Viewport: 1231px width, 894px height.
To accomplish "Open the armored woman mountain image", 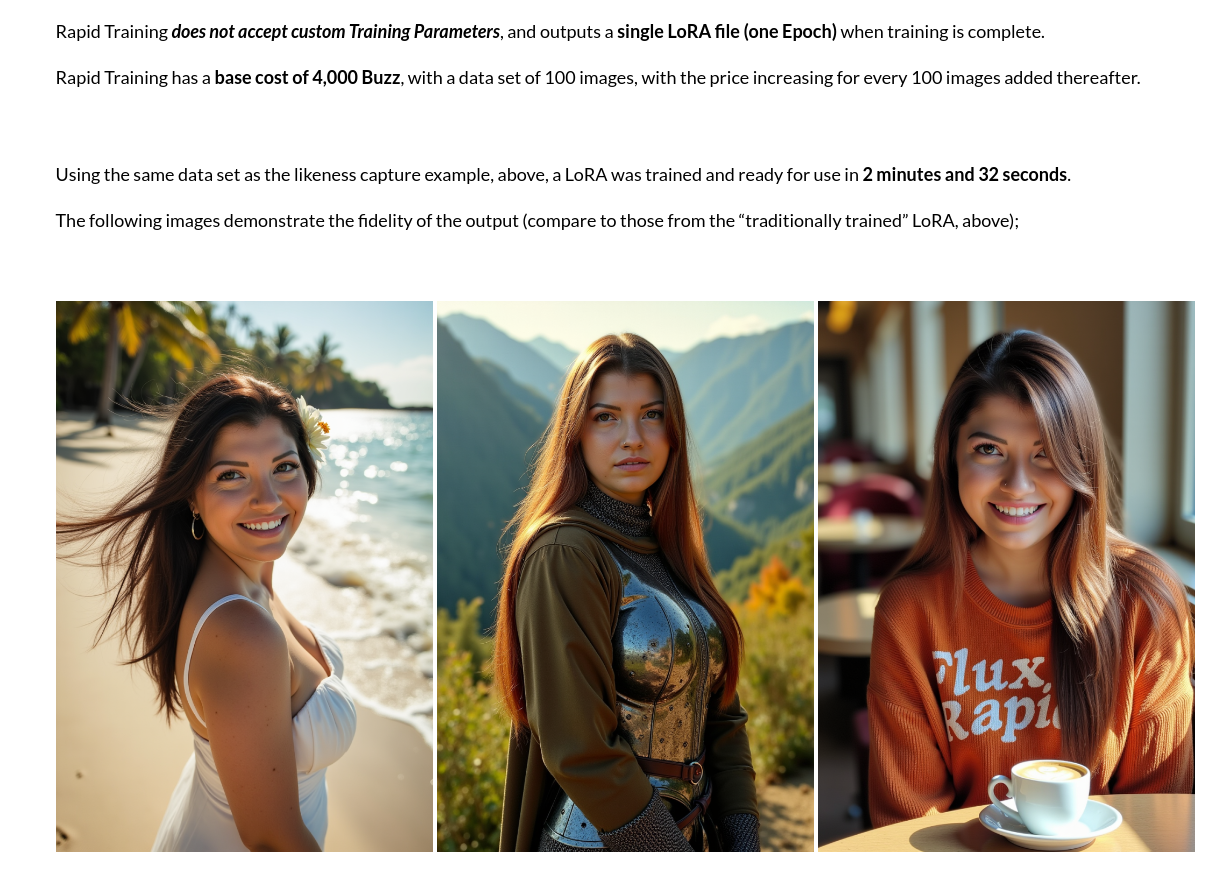I will tap(625, 576).
